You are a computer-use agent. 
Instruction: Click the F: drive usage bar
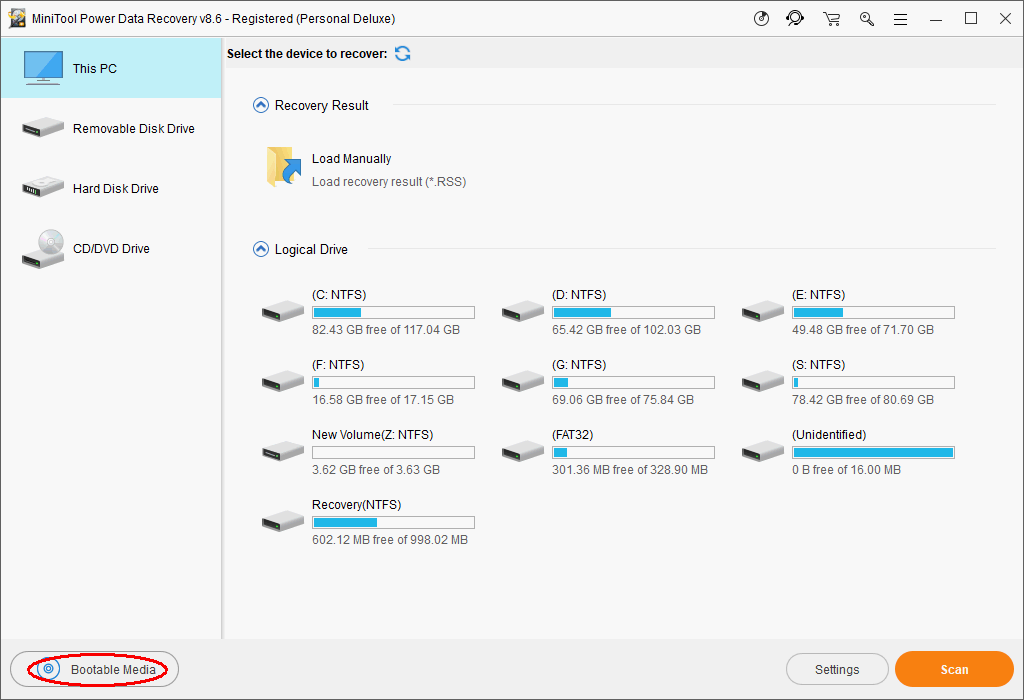click(393, 383)
